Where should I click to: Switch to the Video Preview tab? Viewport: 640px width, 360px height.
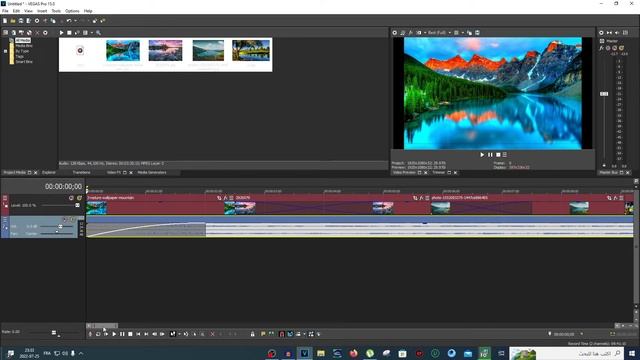coord(404,173)
